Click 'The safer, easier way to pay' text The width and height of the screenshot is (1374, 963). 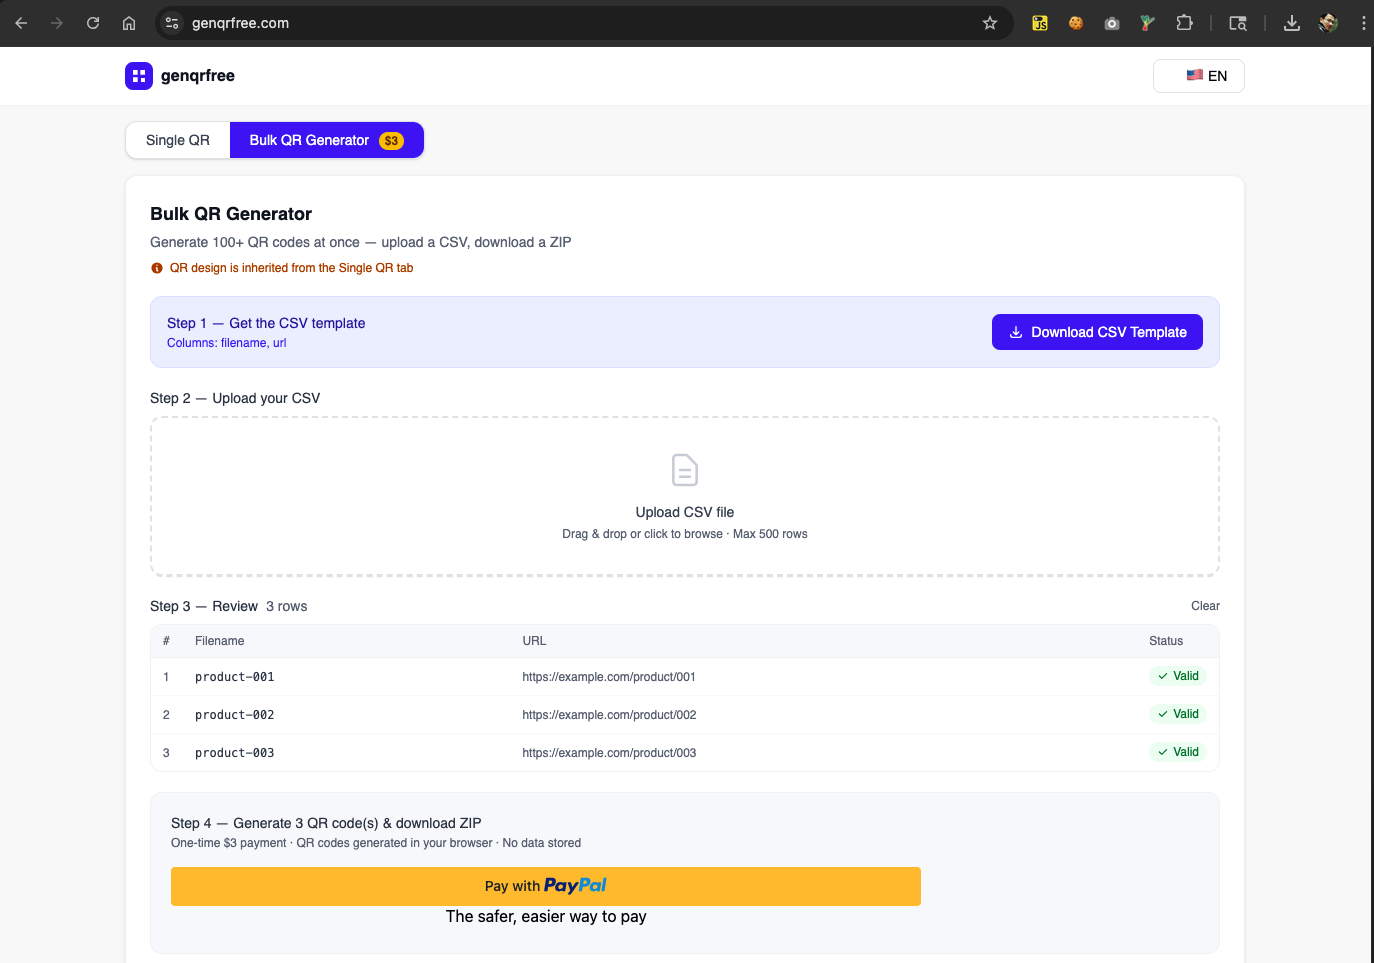coord(546,916)
